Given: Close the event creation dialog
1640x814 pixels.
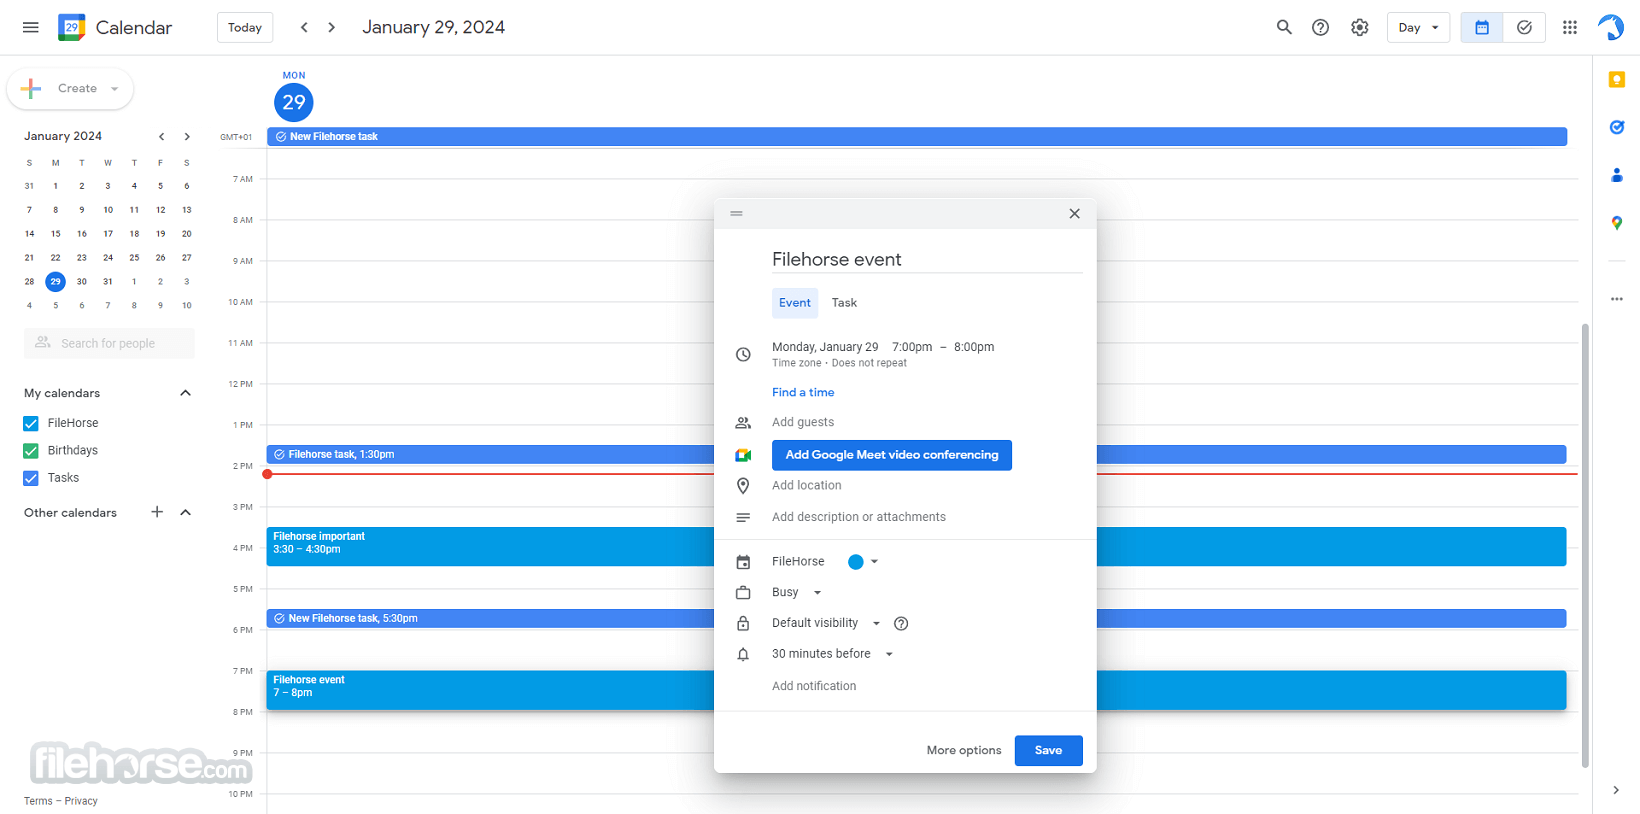Looking at the screenshot, I should [1074, 213].
